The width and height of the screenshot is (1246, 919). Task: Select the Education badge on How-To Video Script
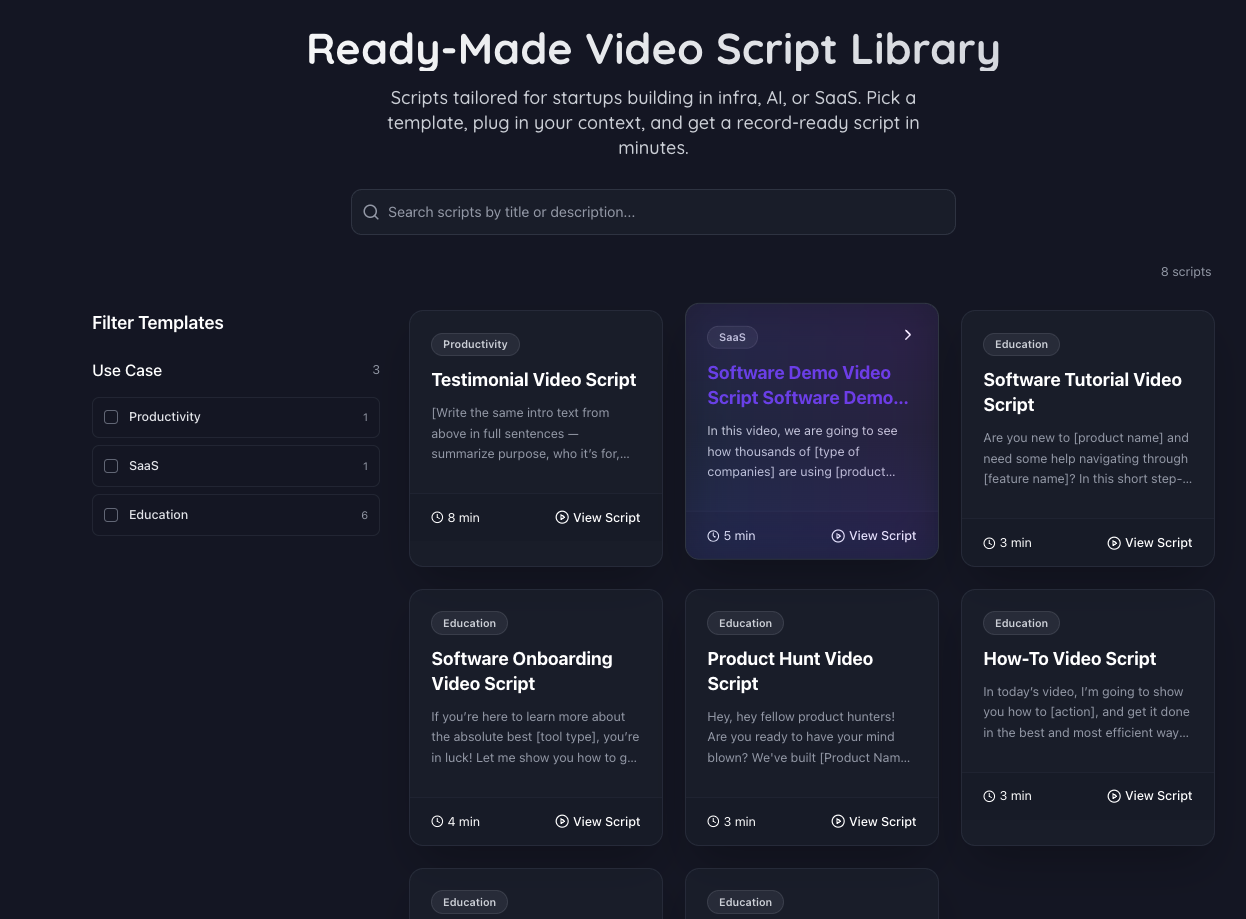point(1021,623)
